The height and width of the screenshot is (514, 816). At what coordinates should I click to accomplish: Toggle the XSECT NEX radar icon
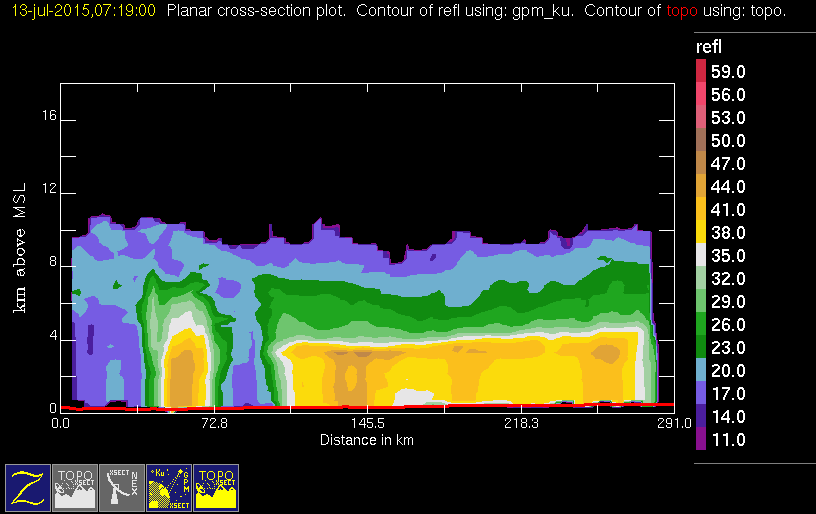point(122,487)
